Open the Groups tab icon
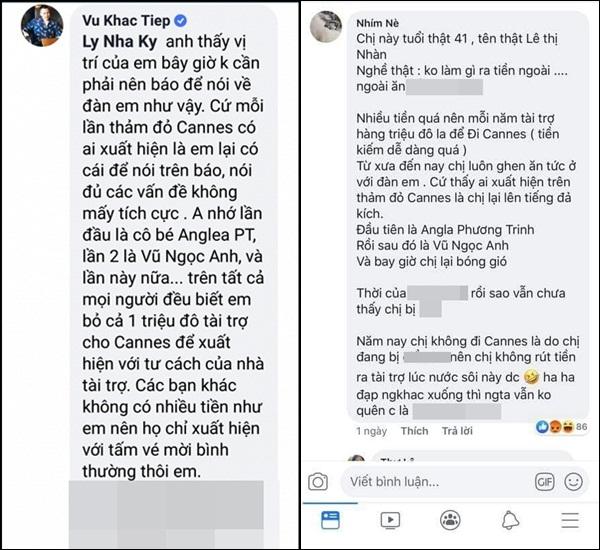 pos(450,519)
